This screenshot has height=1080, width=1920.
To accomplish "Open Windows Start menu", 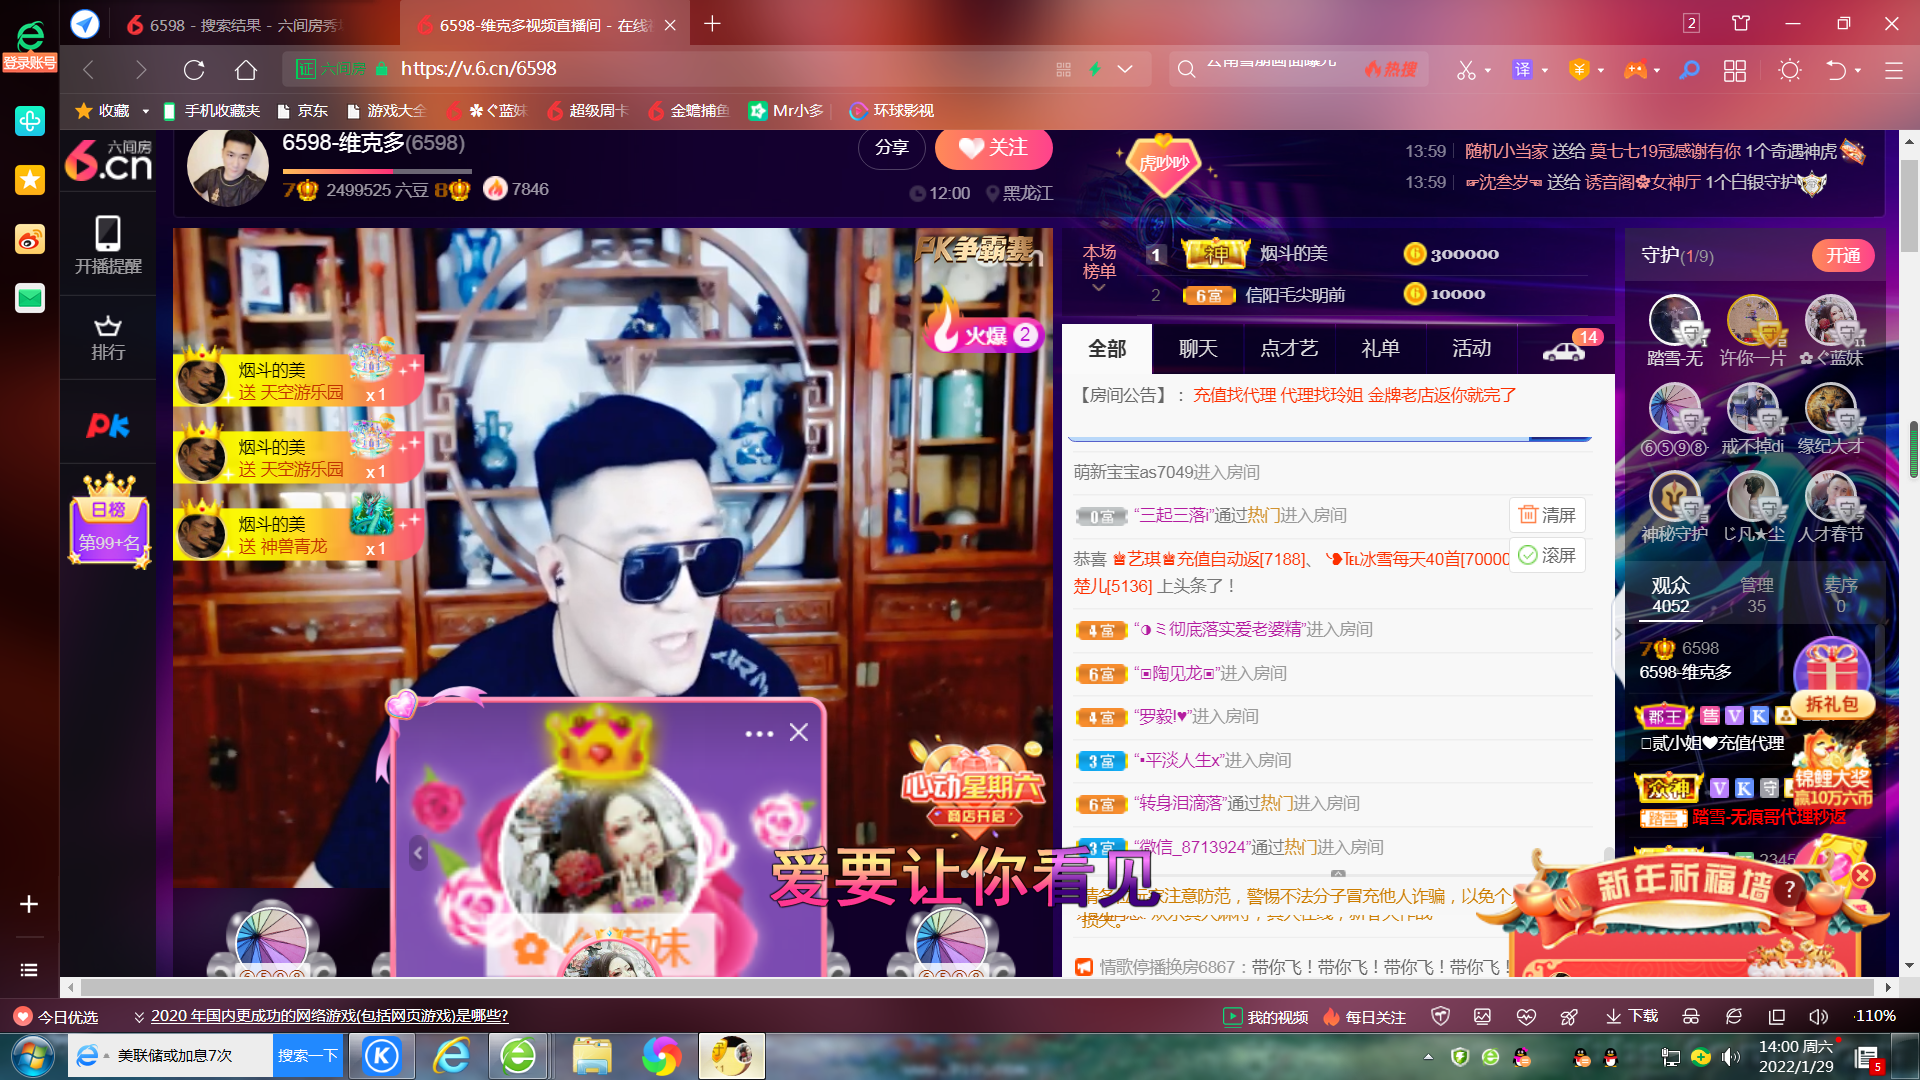I will pos(32,1056).
